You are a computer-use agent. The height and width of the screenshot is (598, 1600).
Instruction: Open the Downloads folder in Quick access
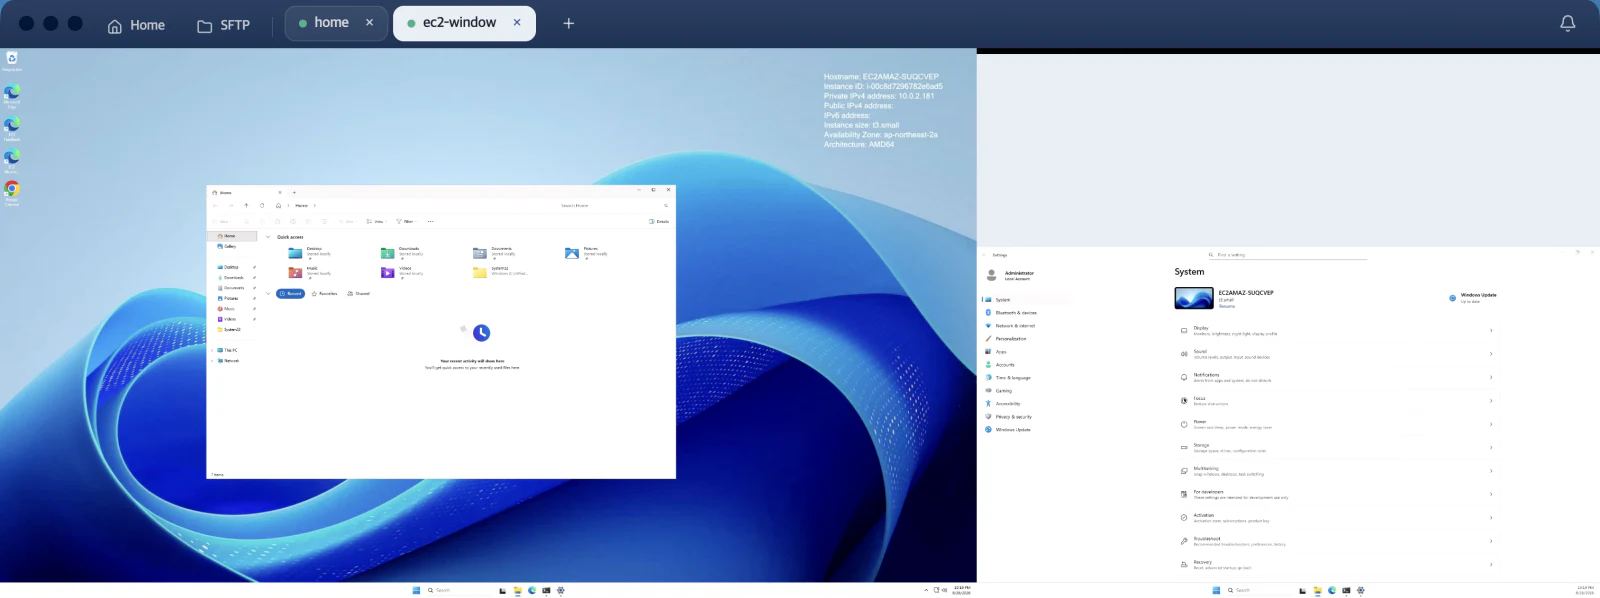pyautogui.click(x=403, y=253)
